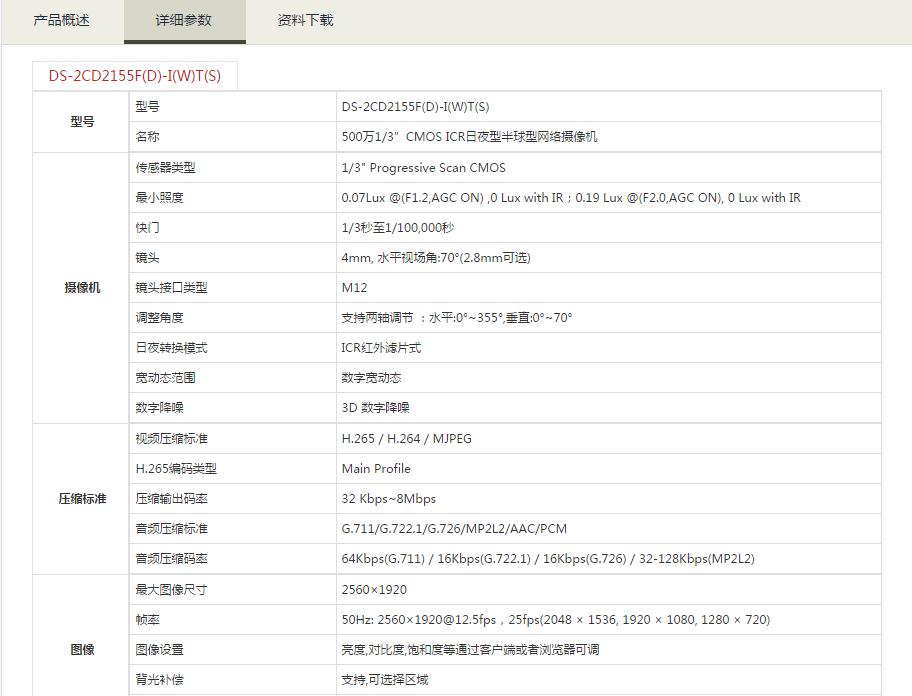Select the 详细参数 tab
The image size is (912, 696).
click(x=184, y=20)
